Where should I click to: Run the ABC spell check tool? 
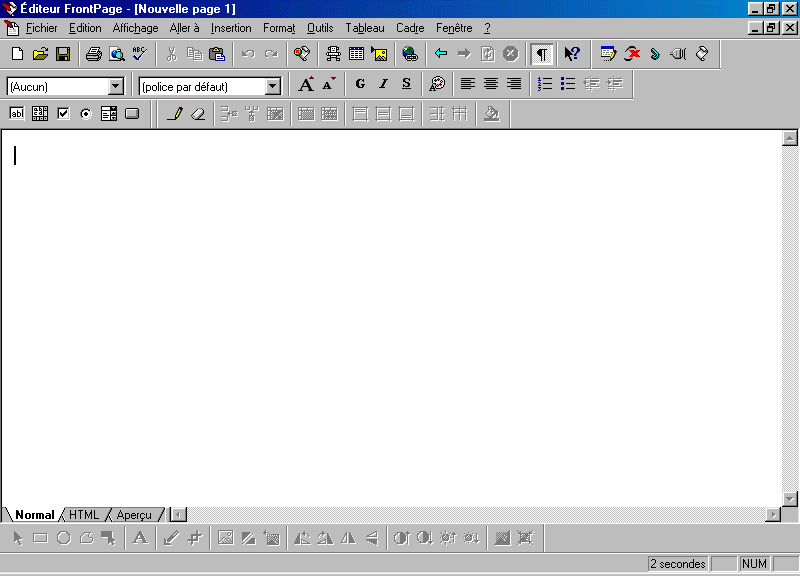[x=140, y=54]
